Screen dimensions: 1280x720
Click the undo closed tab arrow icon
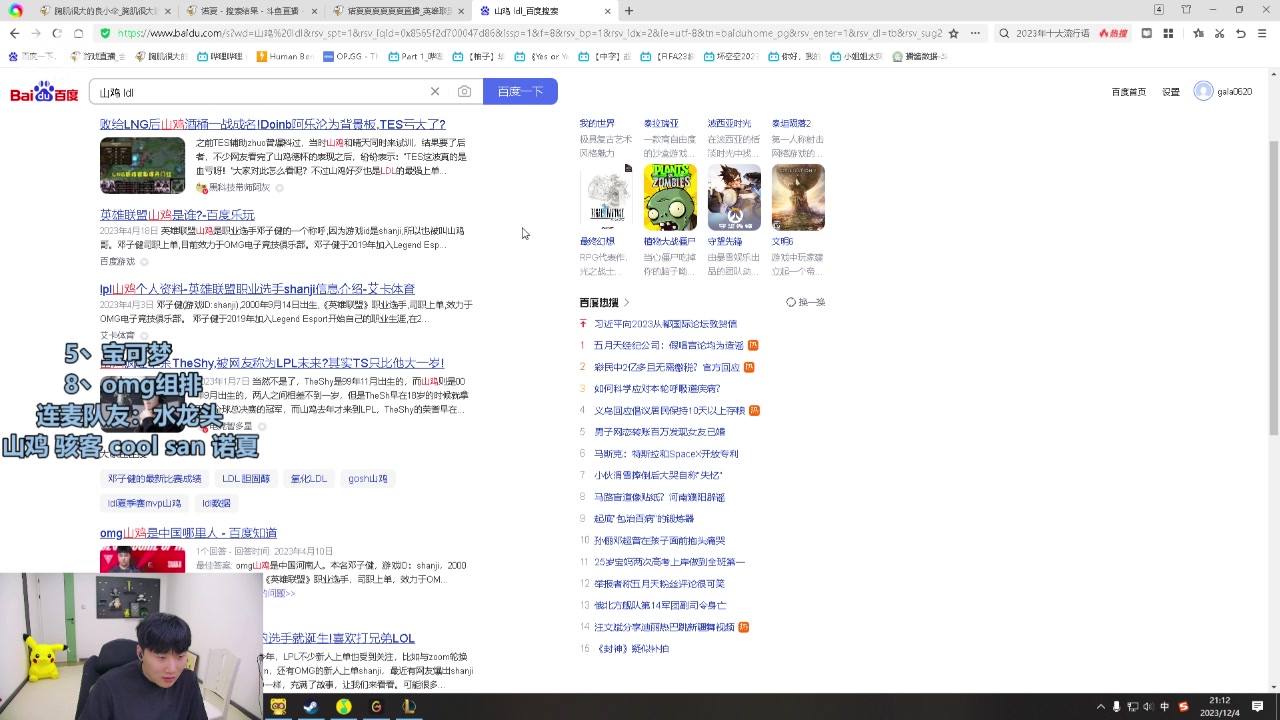pyautogui.click(x=1240, y=33)
